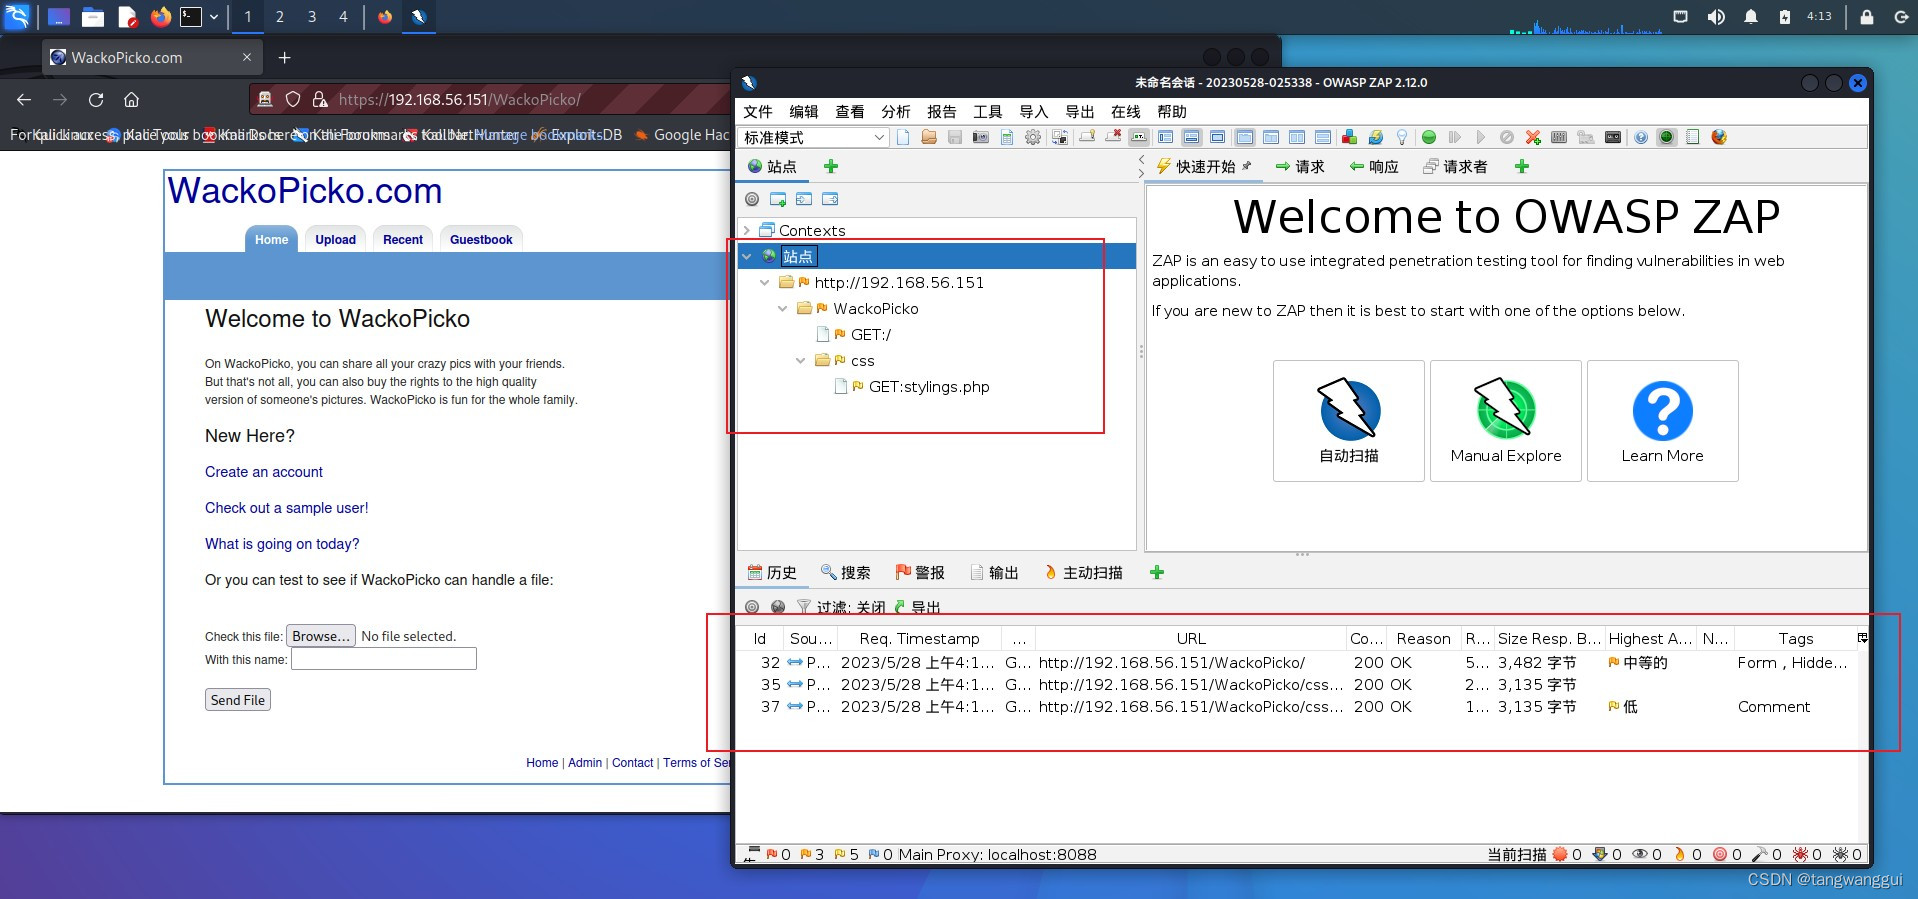Click the Persist Session floppy-disk icon
1918x899 pixels.
955,137
